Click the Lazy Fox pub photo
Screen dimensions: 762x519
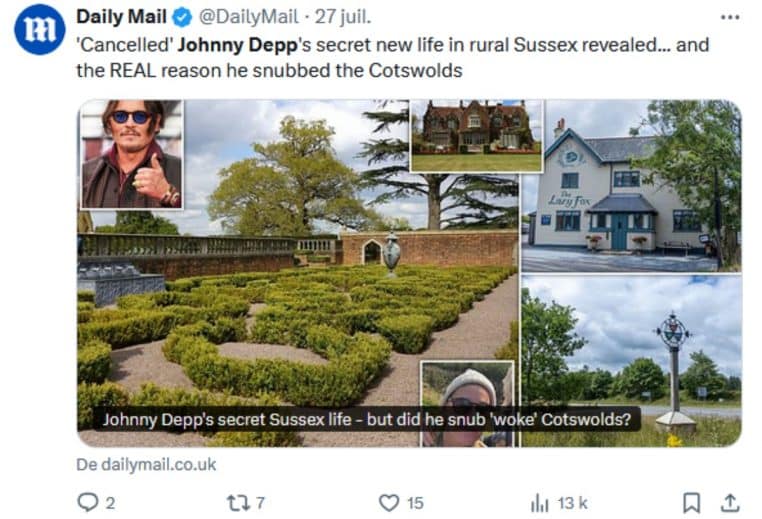click(x=630, y=185)
